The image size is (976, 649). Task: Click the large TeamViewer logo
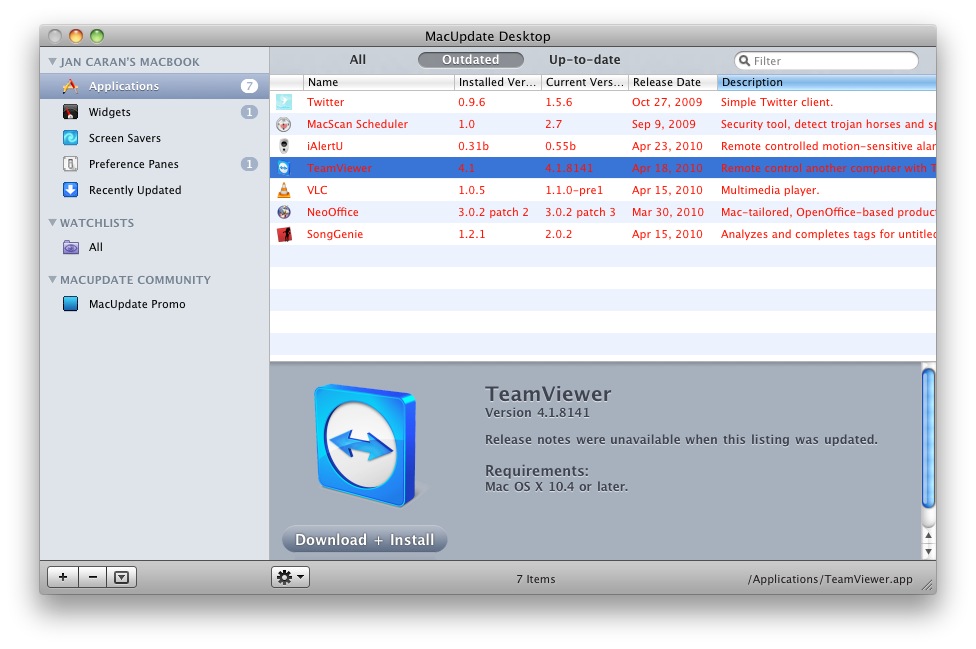(366, 444)
